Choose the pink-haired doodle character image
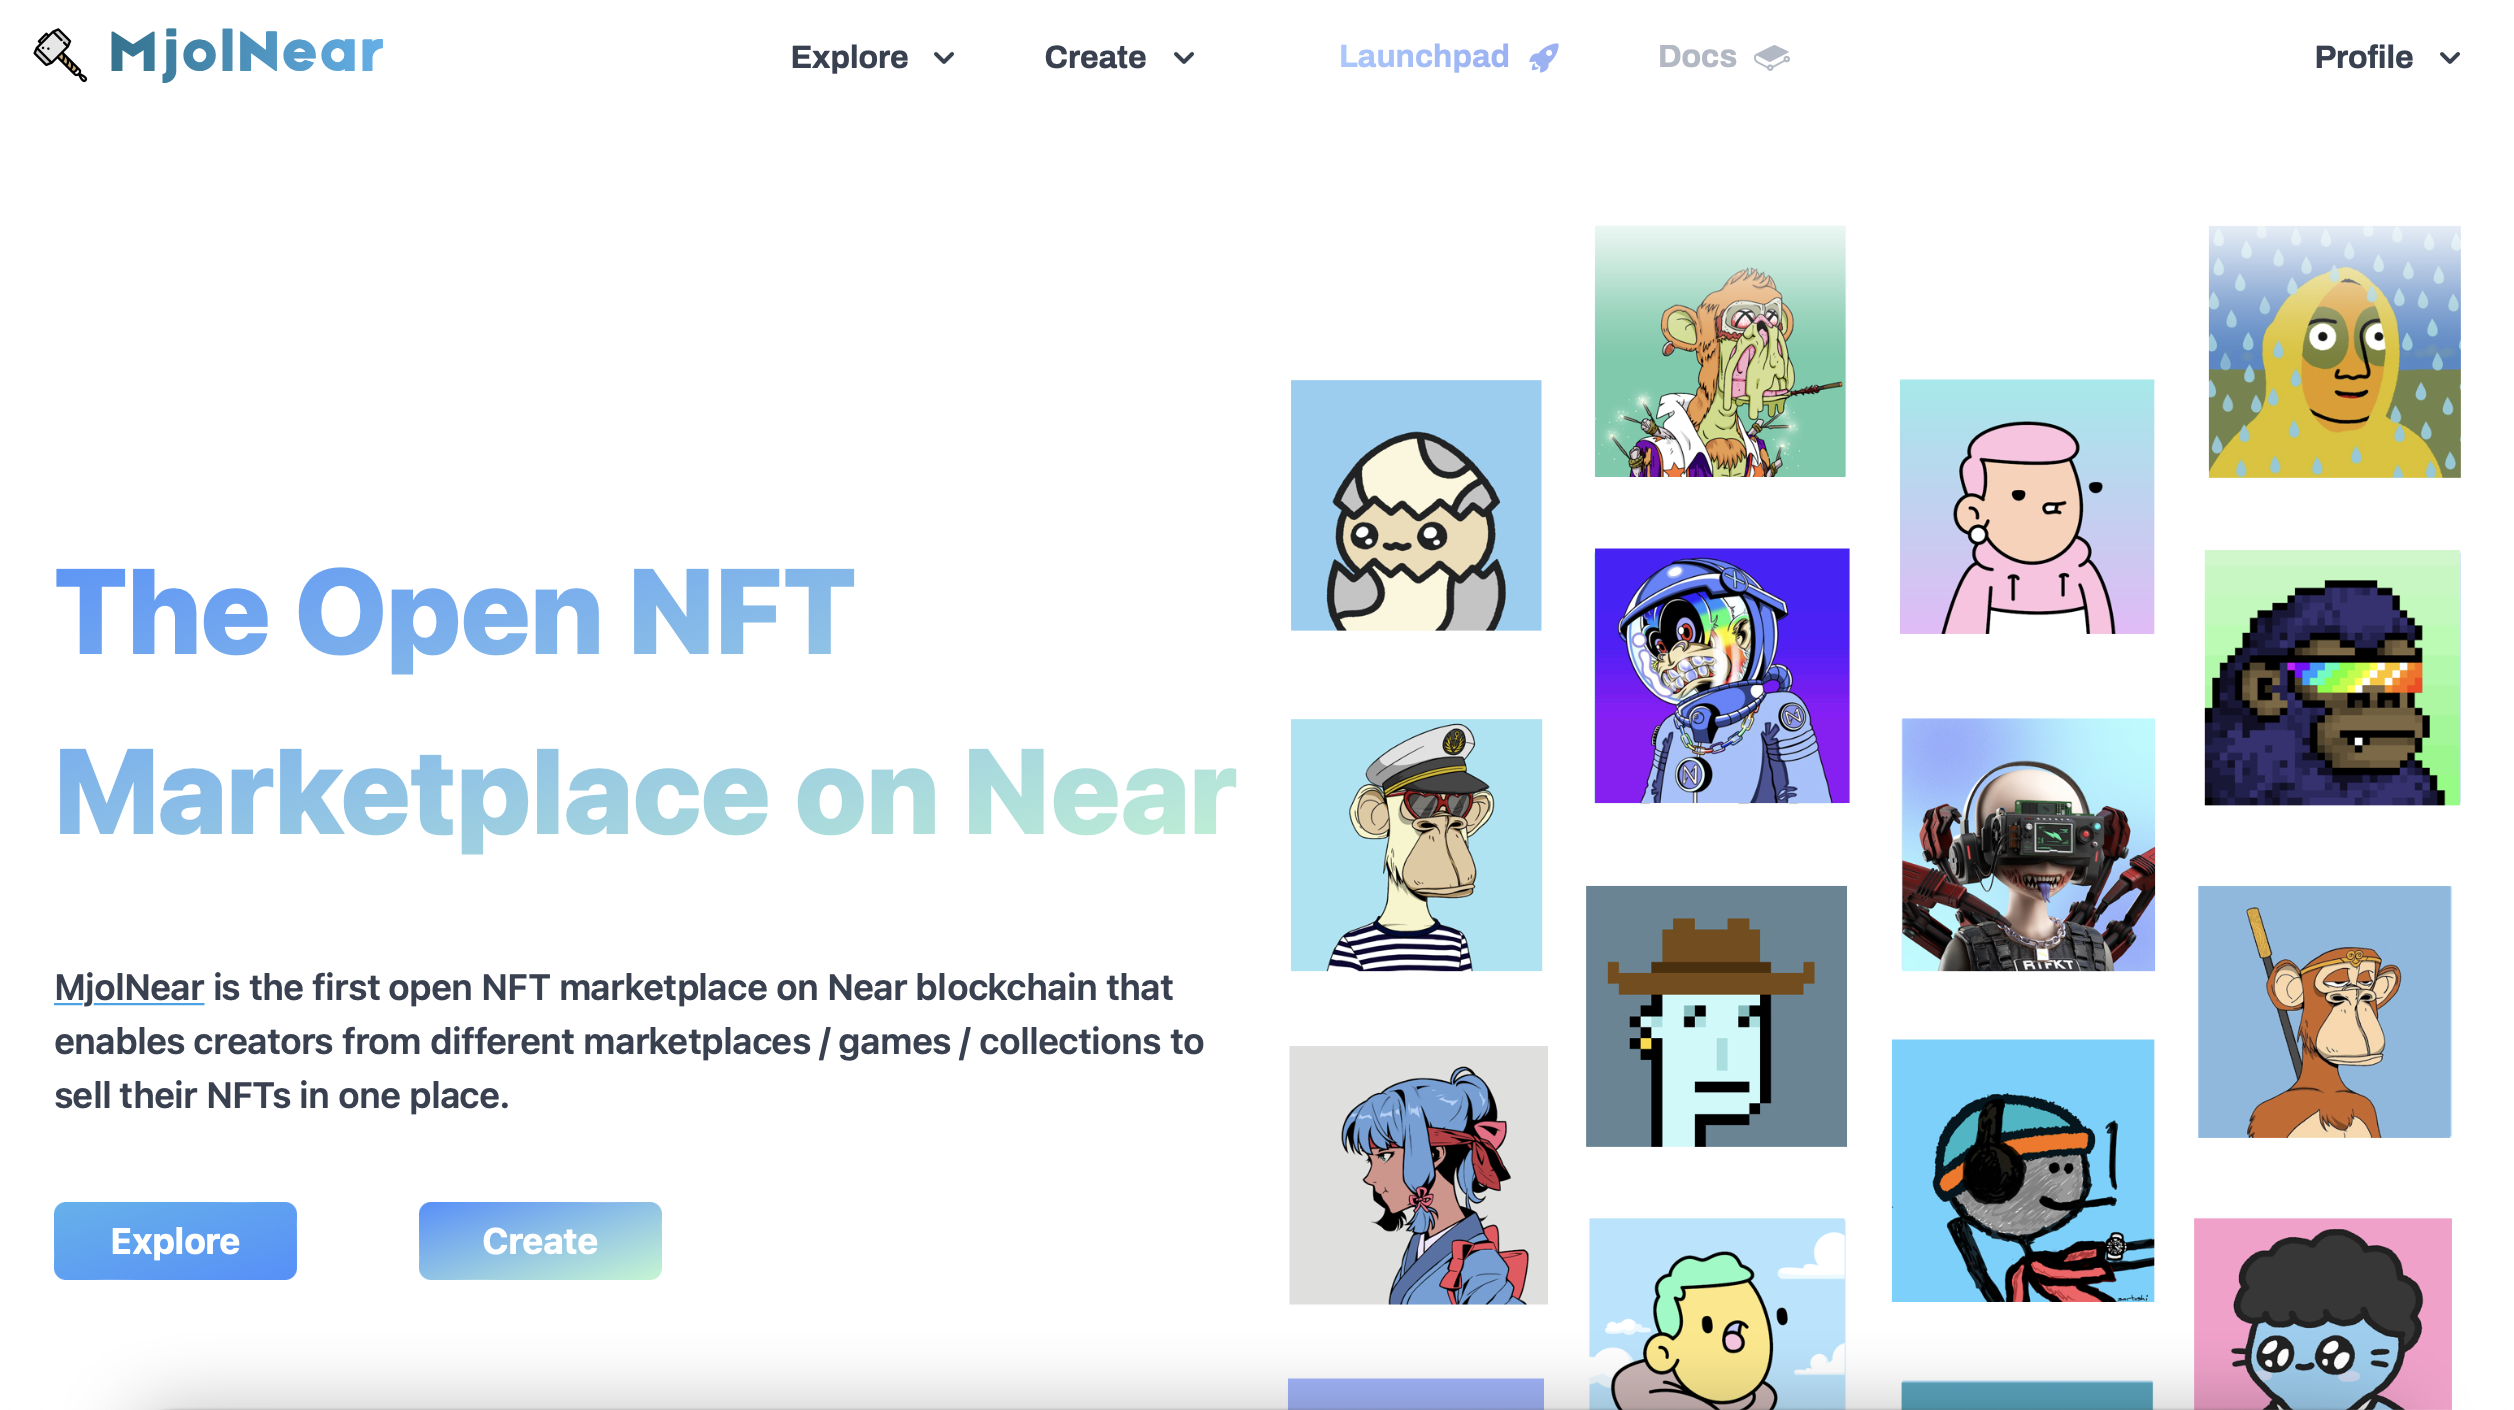The width and height of the screenshot is (2514, 1410). coord(2026,506)
